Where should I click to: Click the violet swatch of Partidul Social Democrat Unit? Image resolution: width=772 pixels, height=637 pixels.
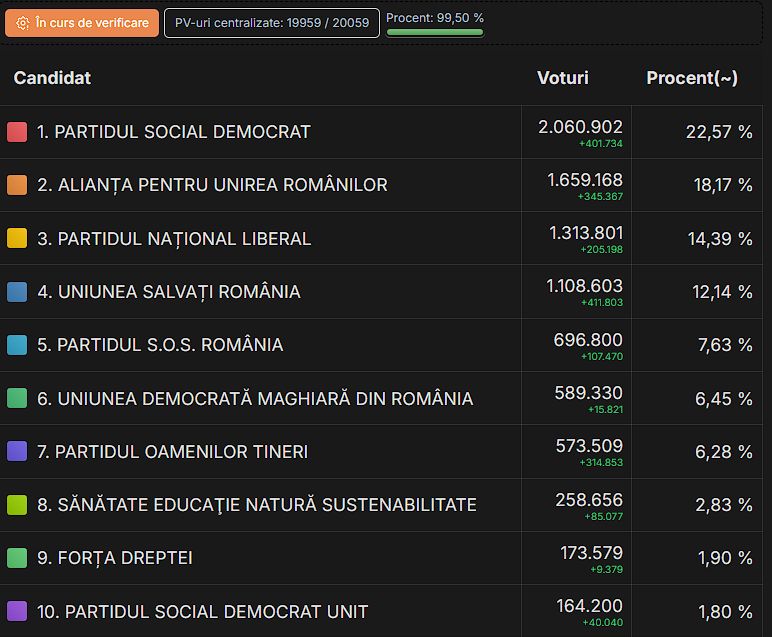[x=17, y=611]
